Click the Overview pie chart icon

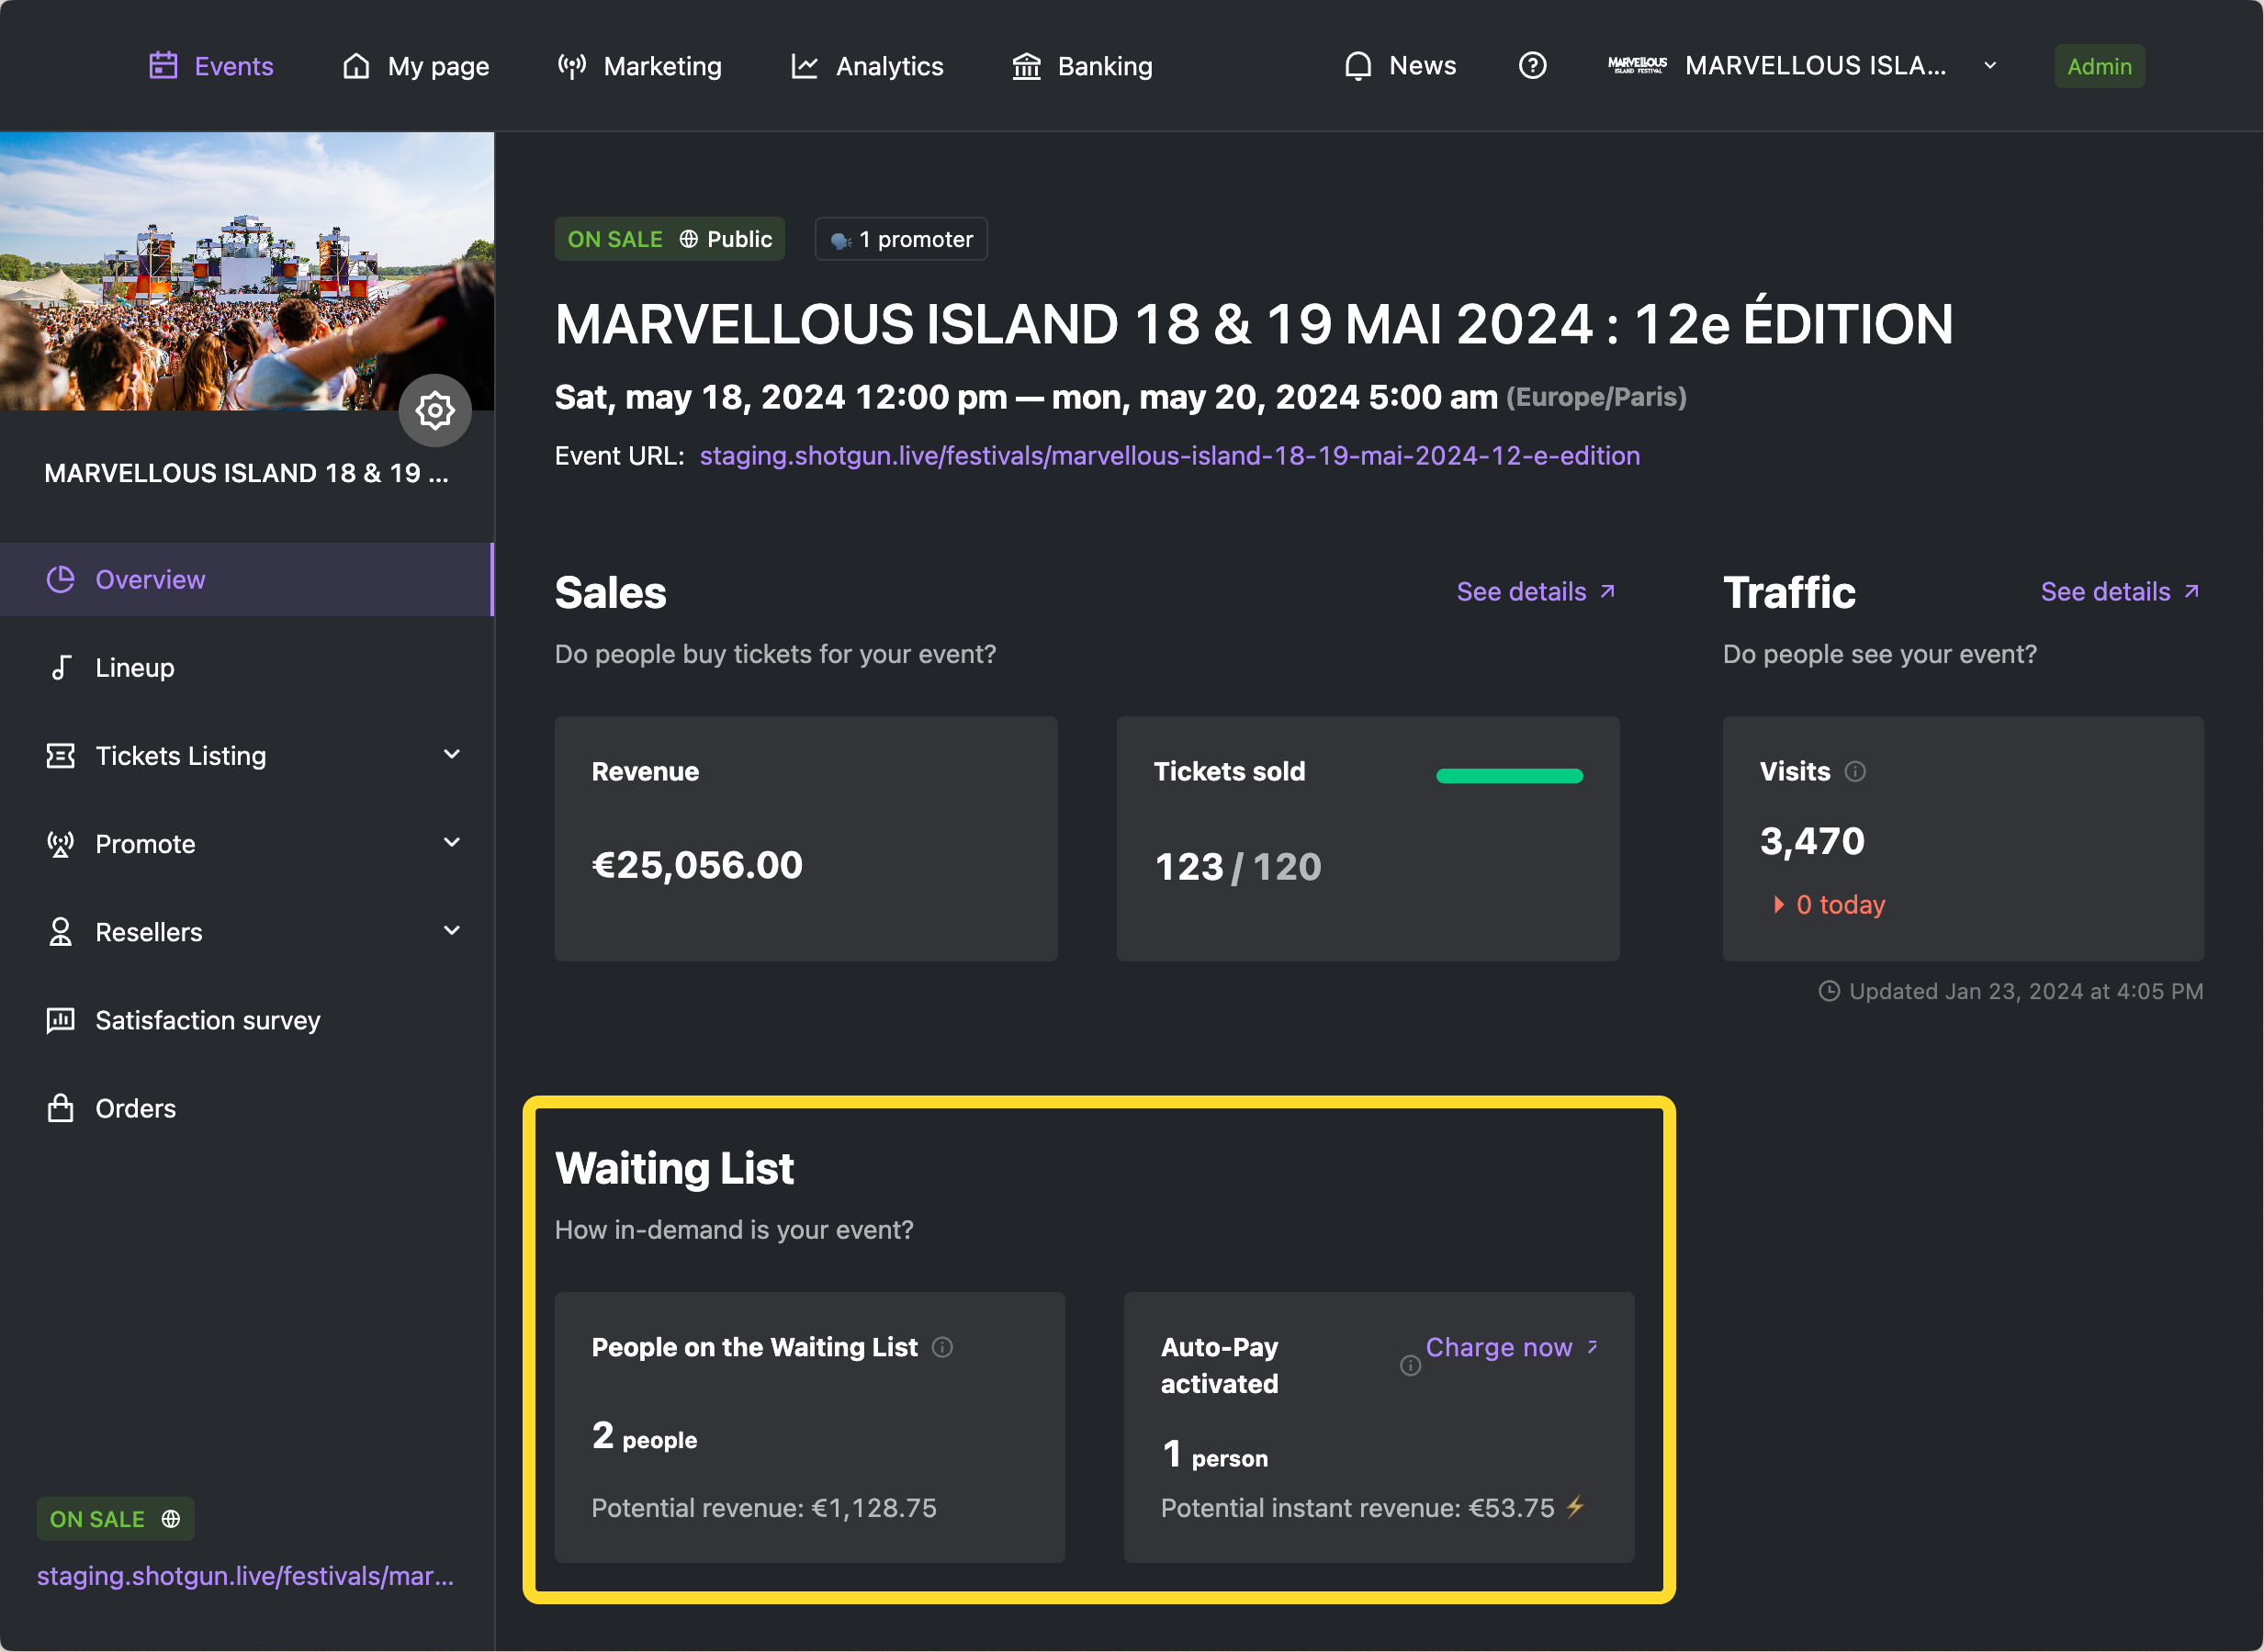click(61, 579)
